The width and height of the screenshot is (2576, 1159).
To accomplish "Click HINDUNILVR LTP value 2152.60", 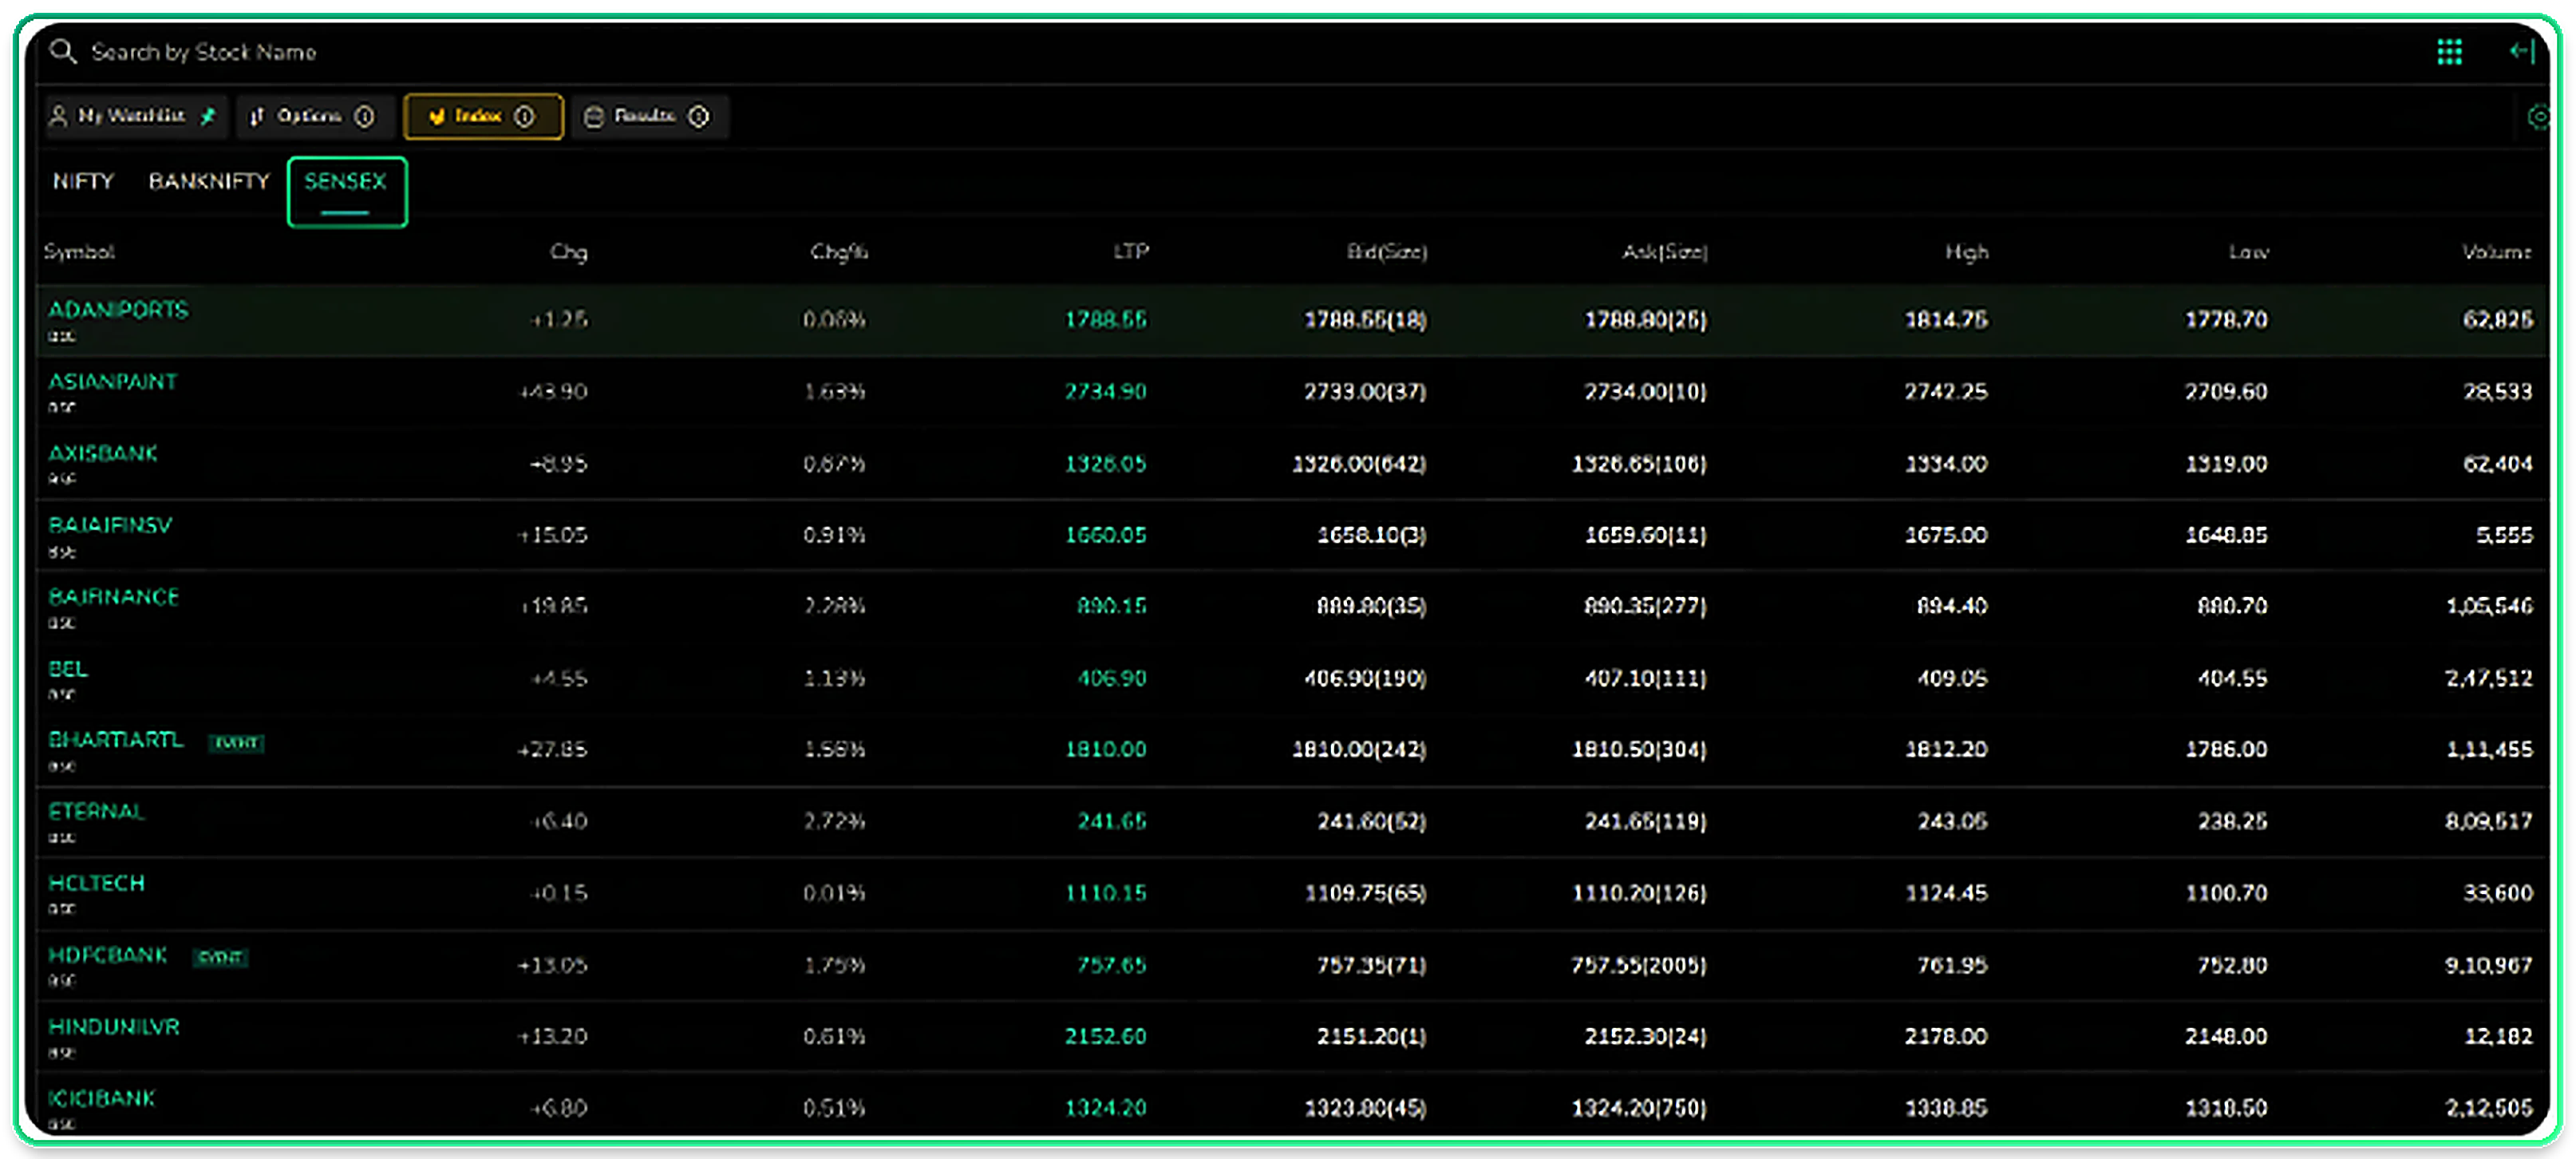I will pos(1105,1036).
